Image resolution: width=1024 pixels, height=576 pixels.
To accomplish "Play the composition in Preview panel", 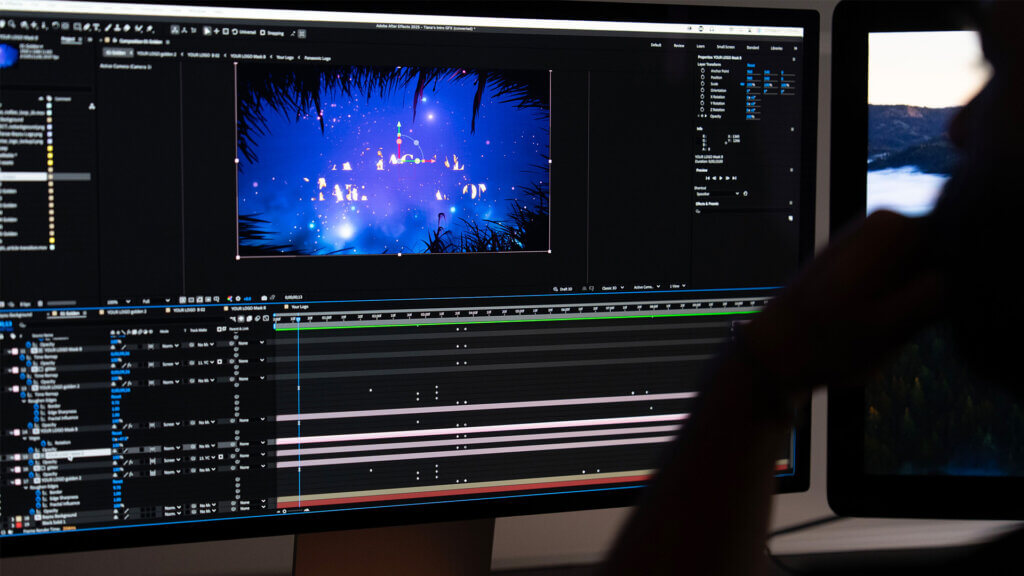I will pyautogui.click(x=720, y=178).
